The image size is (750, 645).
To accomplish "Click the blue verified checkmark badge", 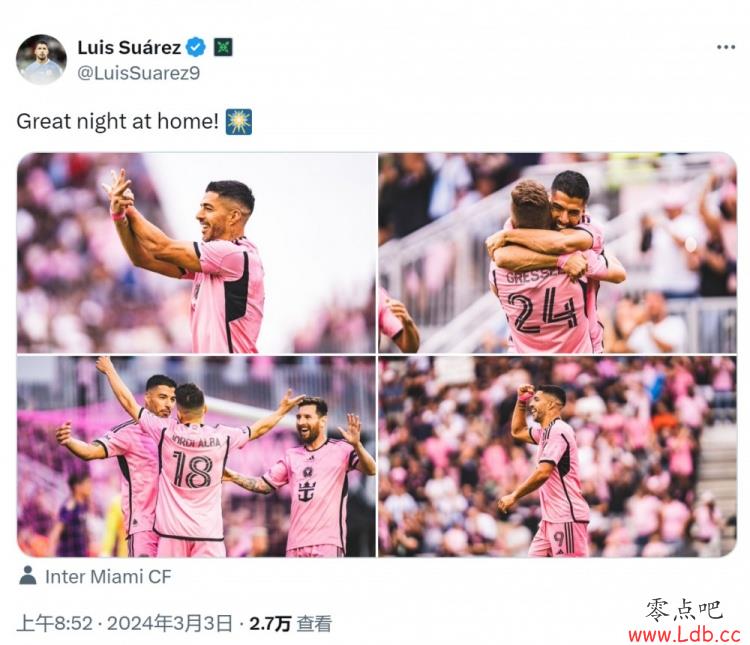I will [196, 47].
